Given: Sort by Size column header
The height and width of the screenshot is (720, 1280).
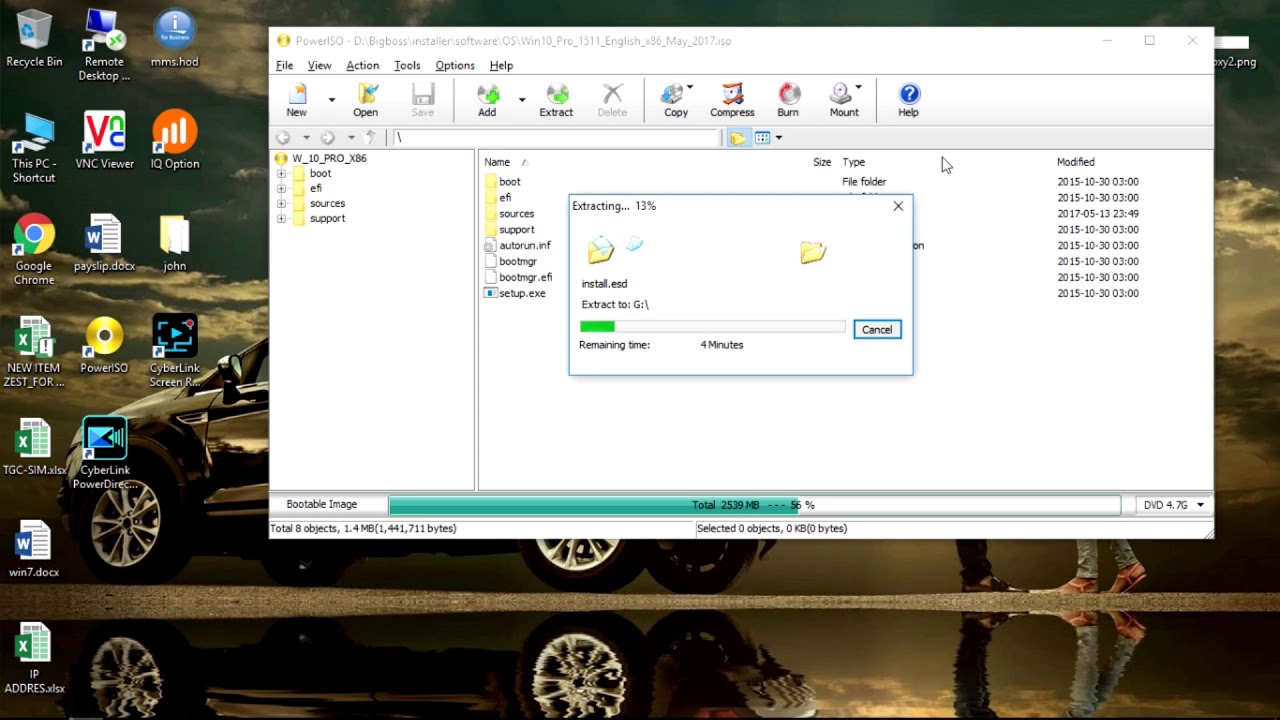Looking at the screenshot, I should point(822,162).
